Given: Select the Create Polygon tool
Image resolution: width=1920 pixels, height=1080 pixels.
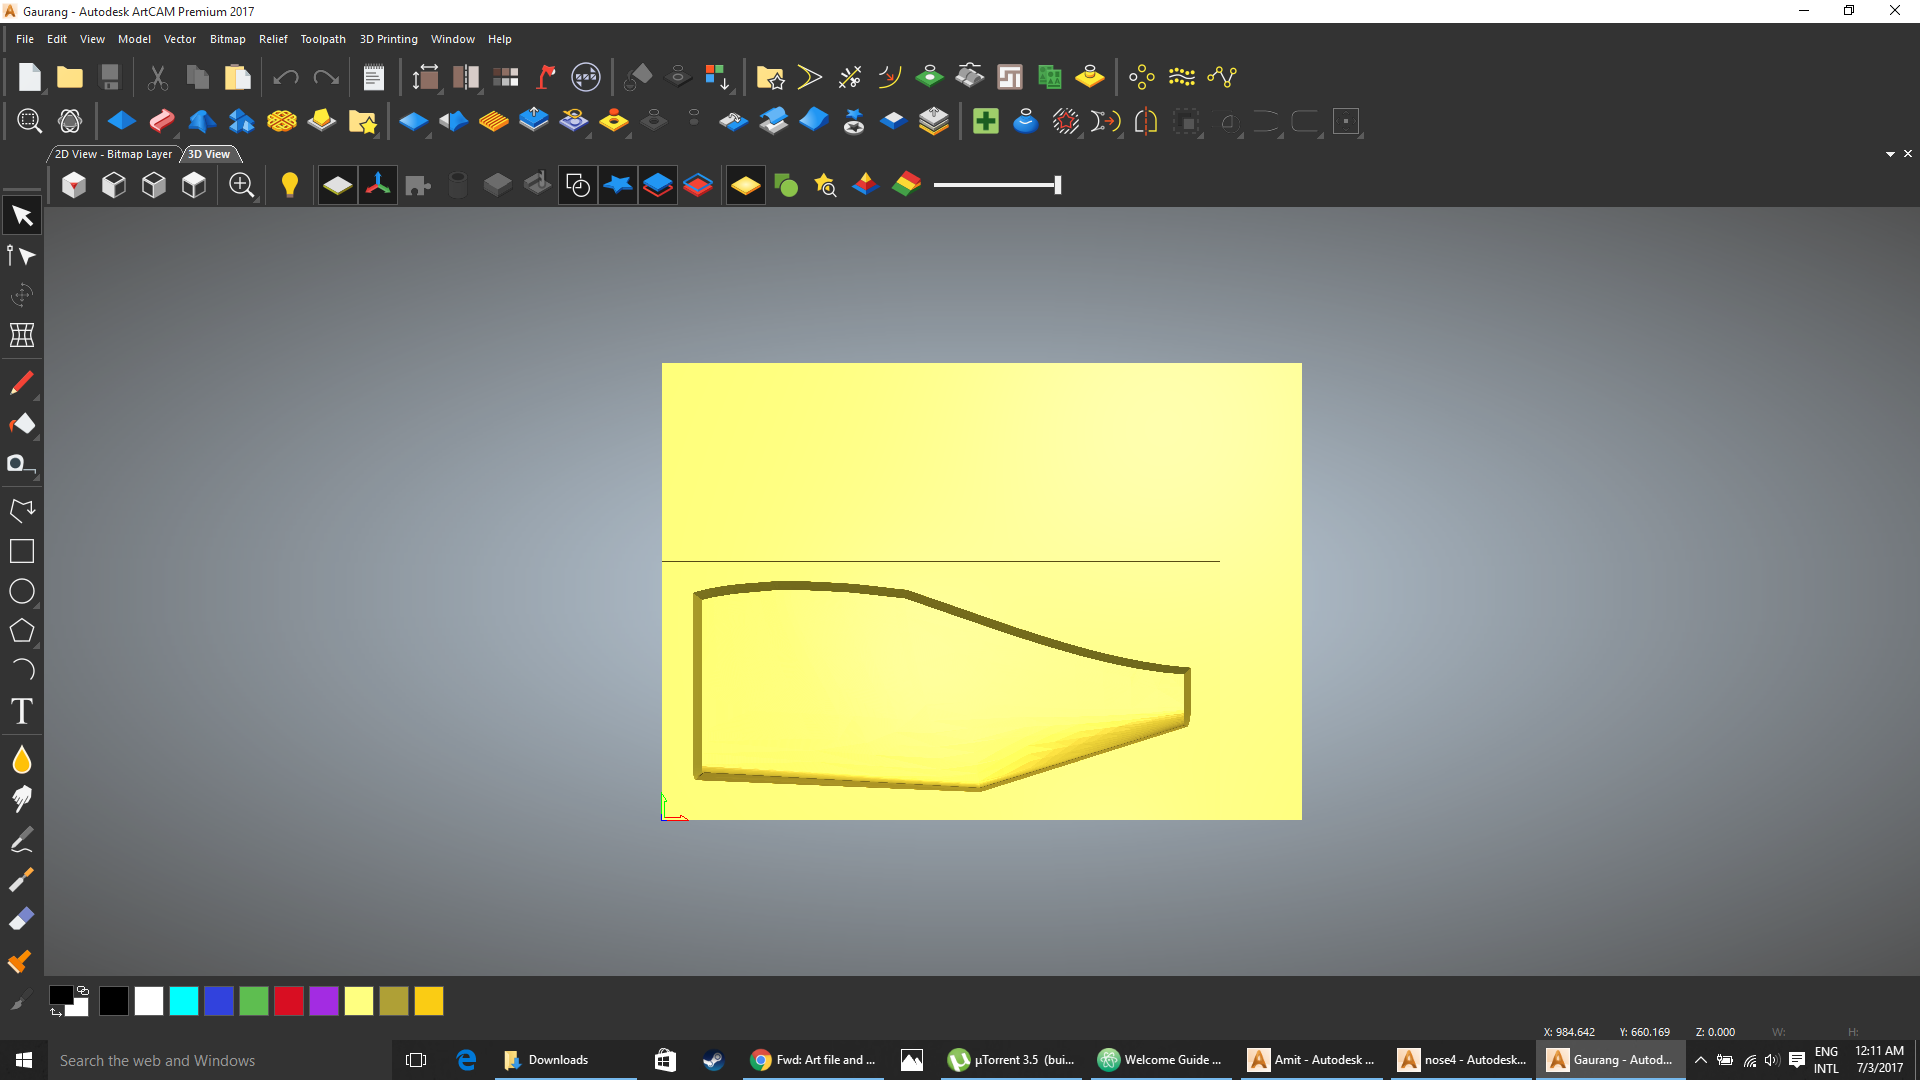Looking at the screenshot, I should tap(22, 631).
